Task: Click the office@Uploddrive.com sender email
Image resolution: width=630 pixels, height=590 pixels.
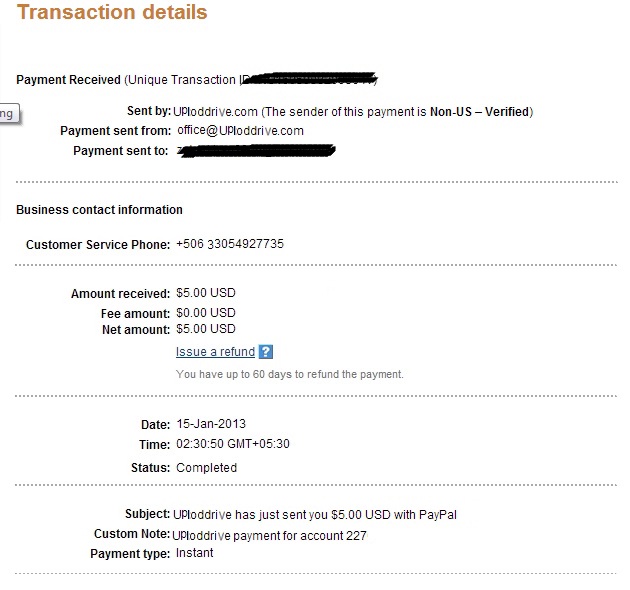Action: pyautogui.click(x=240, y=131)
